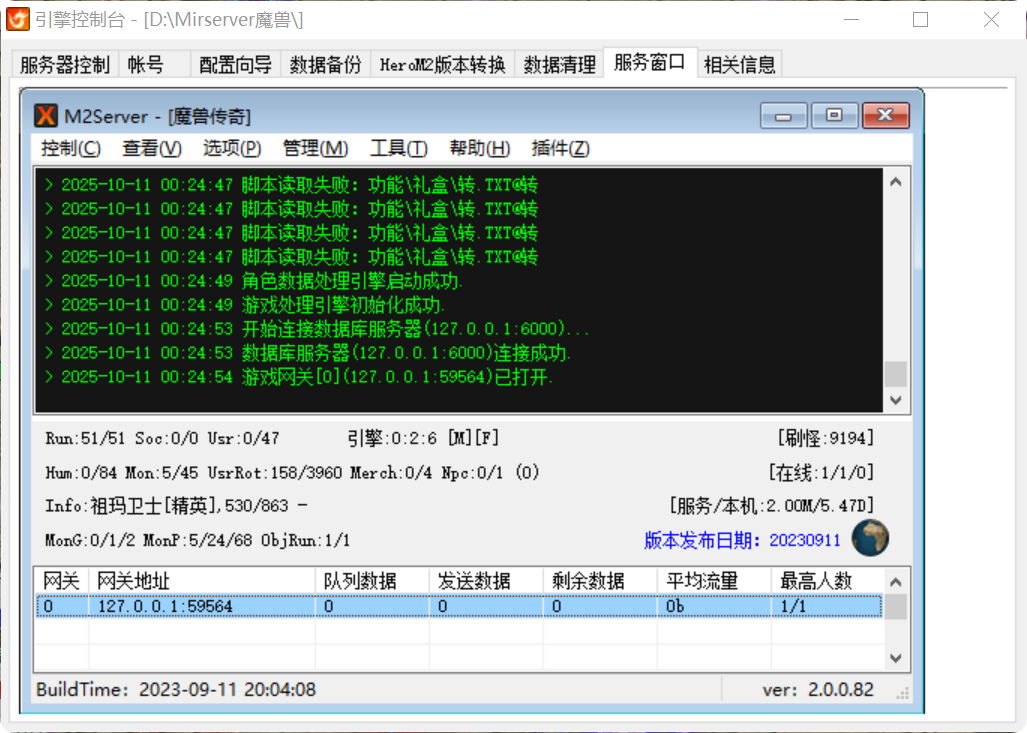Open the 控制(C) menu
The image size is (1027, 733).
tap(70, 148)
